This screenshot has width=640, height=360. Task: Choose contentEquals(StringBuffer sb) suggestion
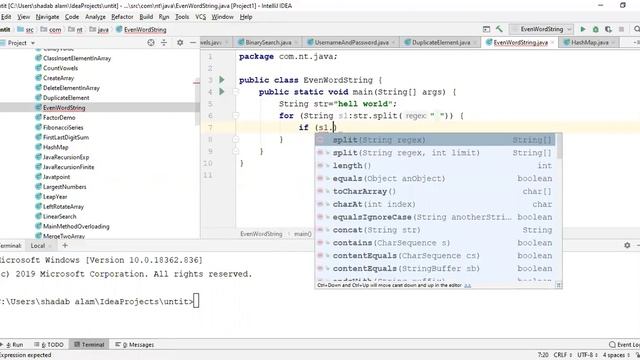(x=435, y=269)
